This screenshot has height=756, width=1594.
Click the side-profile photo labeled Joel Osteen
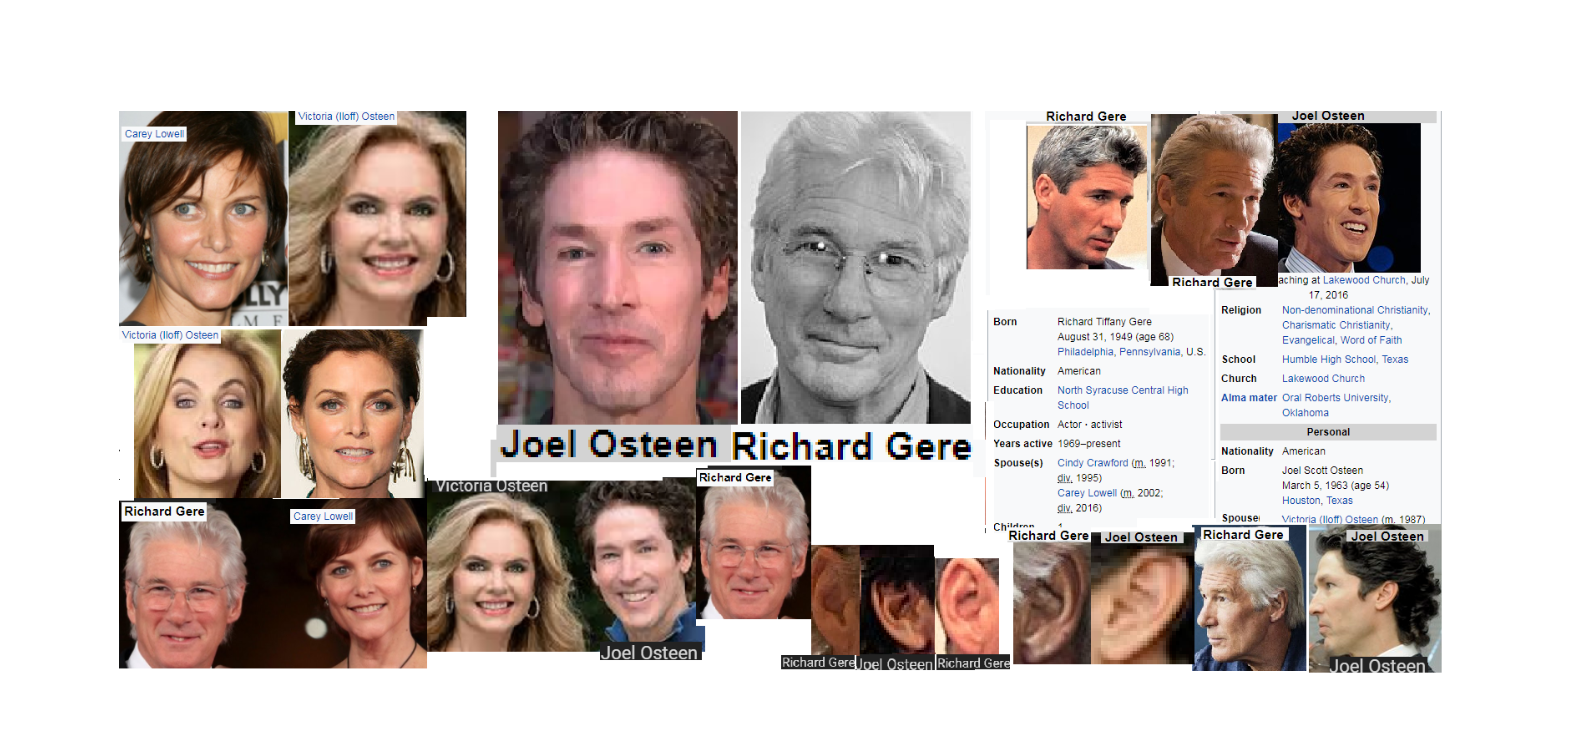(x=1374, y=600)
